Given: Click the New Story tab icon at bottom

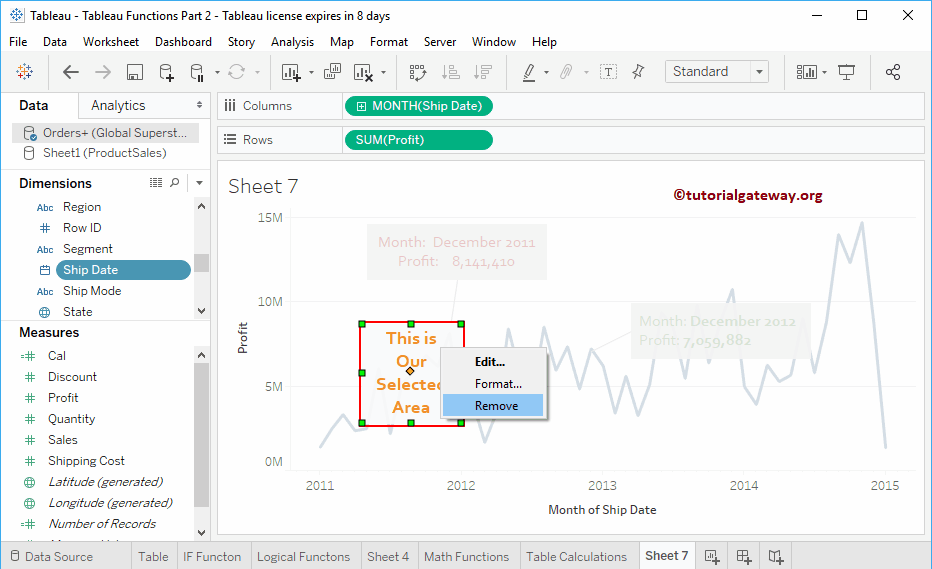Looking at the screenshot, I should (776, 557).
